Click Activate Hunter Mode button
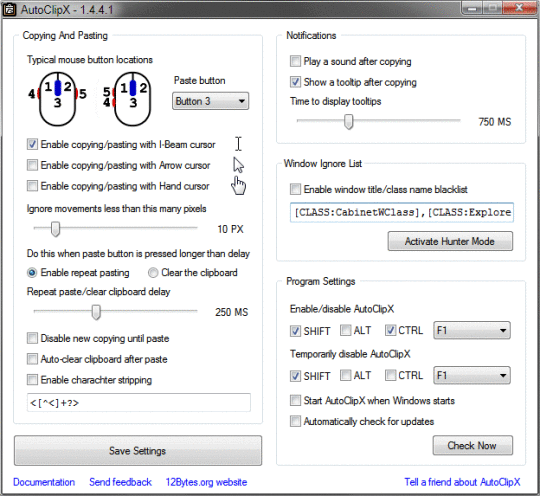Viewport: 540px width, 496px height. pos(450,241)
